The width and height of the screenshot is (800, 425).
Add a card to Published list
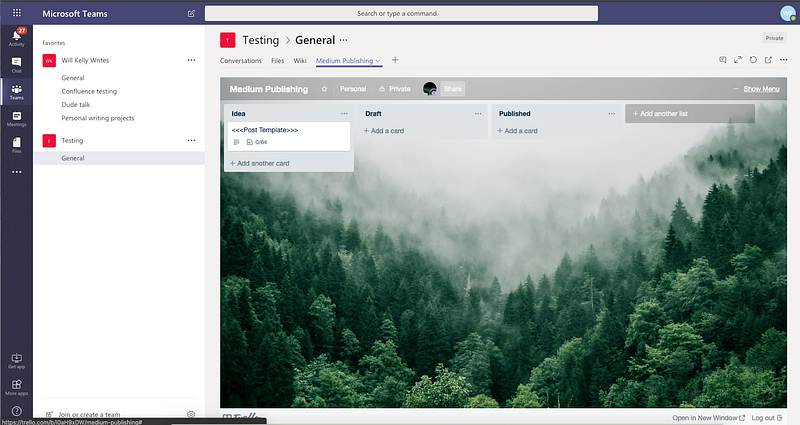tap(517, 131)
